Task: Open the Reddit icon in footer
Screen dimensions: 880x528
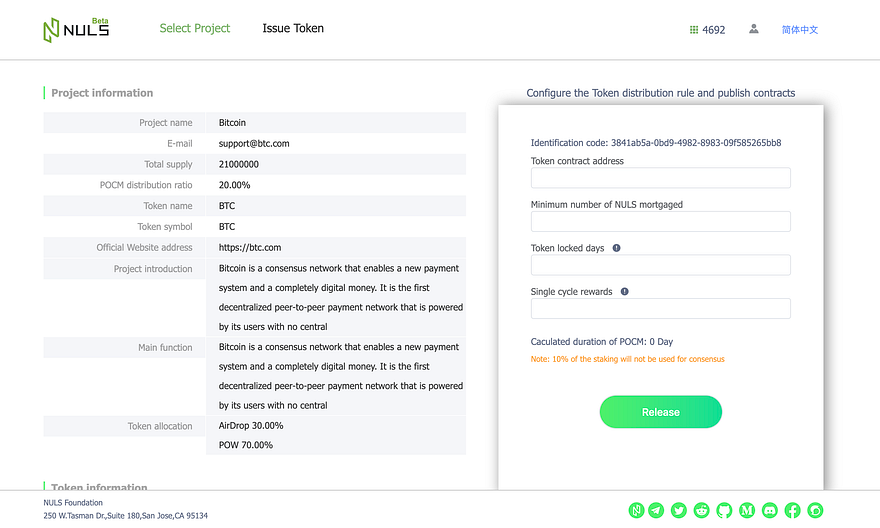Action: tap(702, 510)
